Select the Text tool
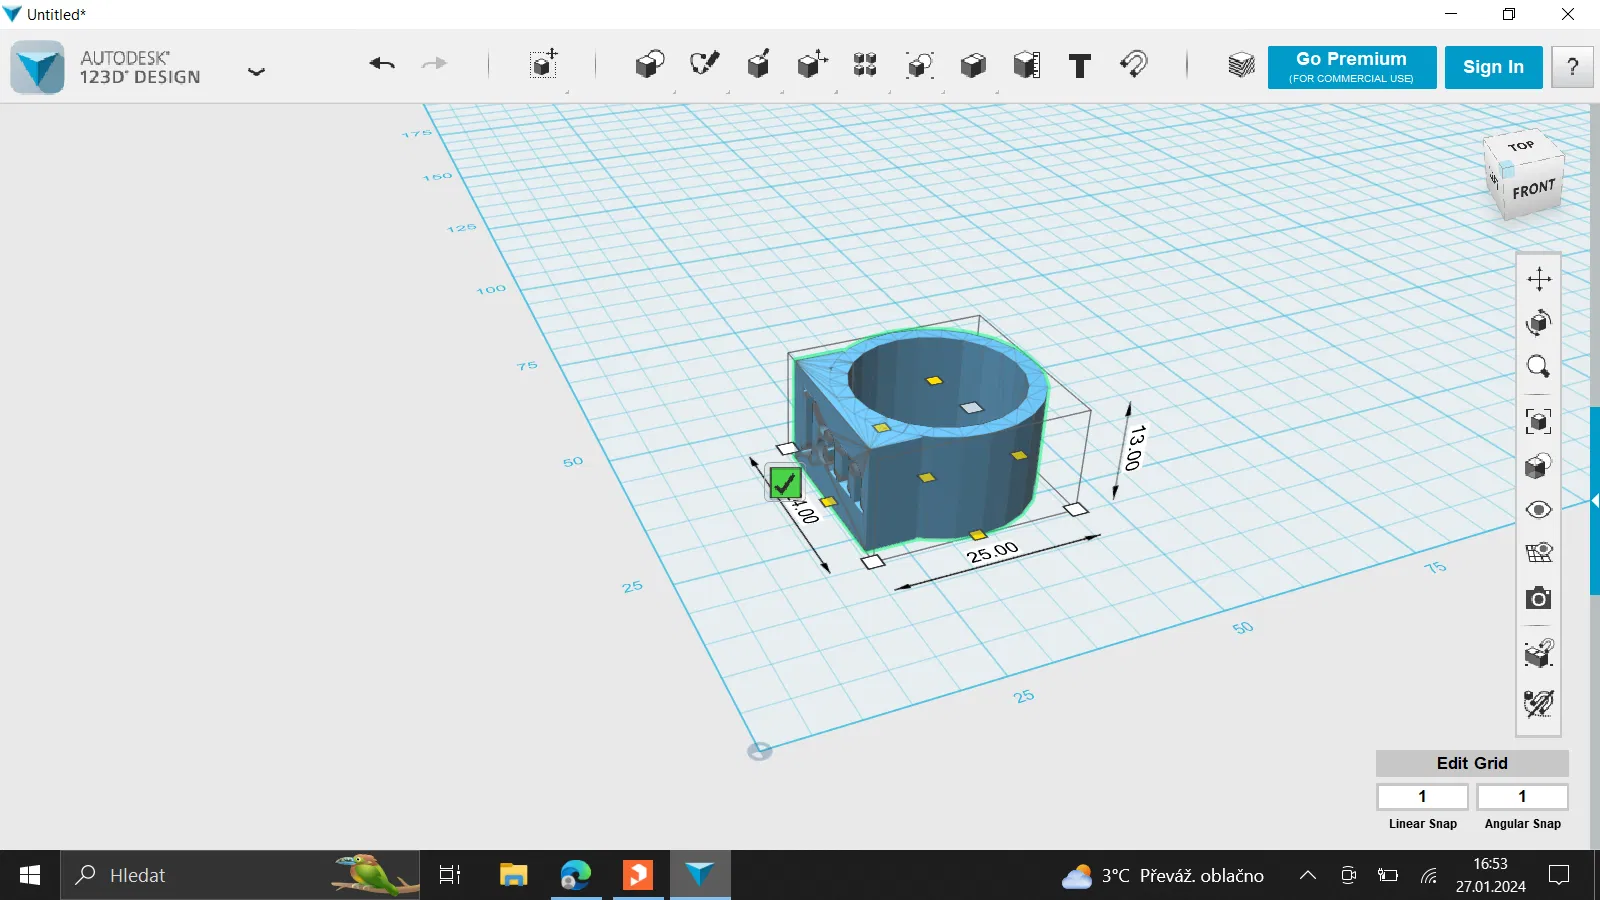Viewport: 1600px width, 900px height. point(1080,66)
